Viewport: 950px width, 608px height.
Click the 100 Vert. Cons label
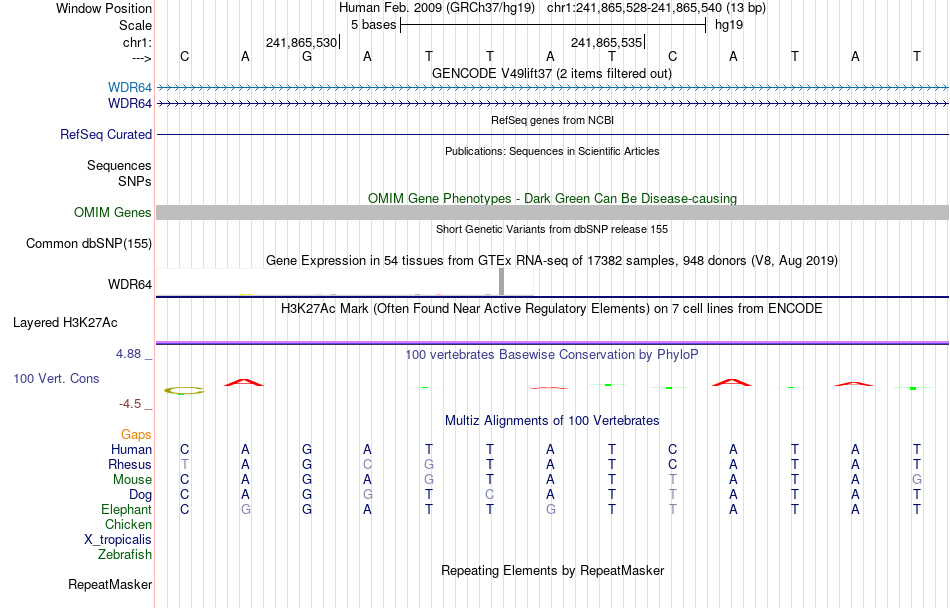[56, 378]
